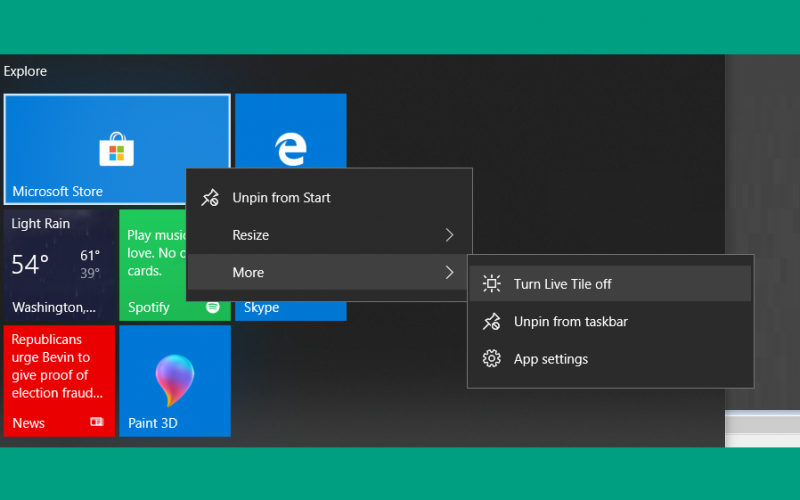800x500 pixels.
Task: Click the 'Microsoft Store' tile label
Action: 58,191
